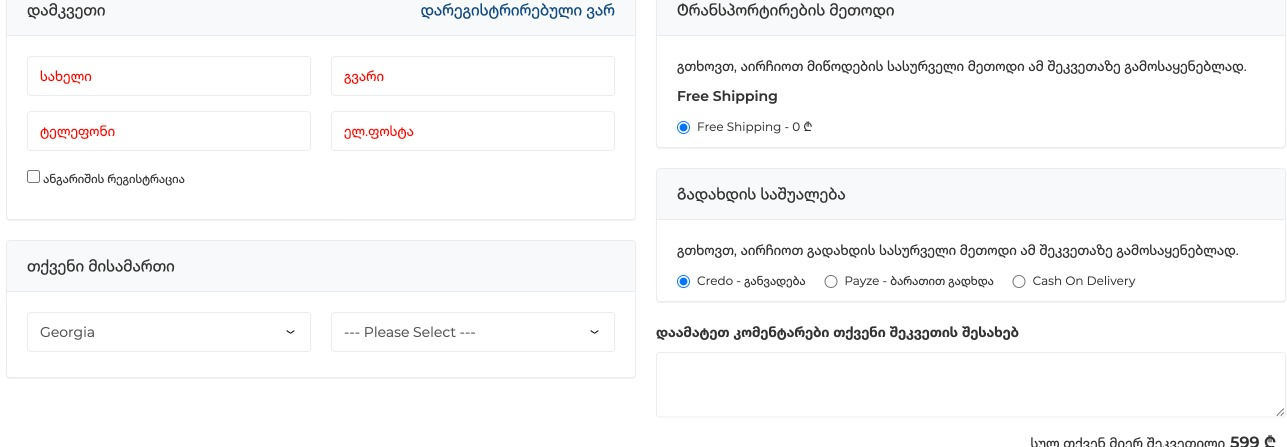Click the comment box resize handle

tap(1280, 411)
